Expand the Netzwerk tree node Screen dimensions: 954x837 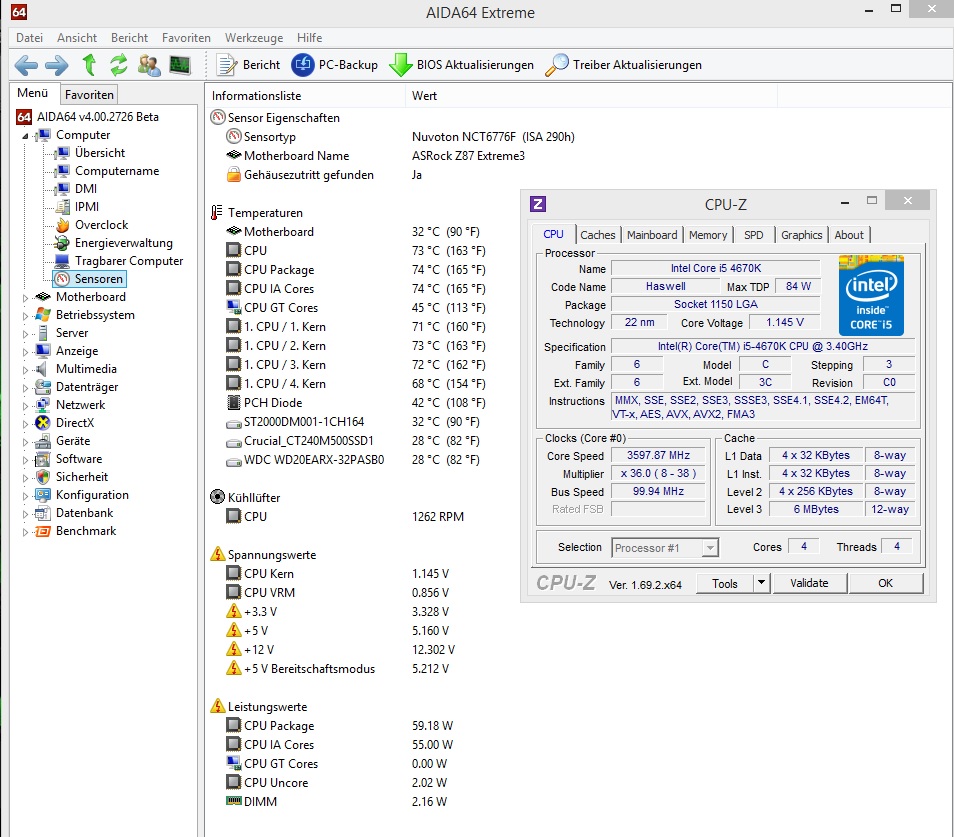(x=25, y=406)
